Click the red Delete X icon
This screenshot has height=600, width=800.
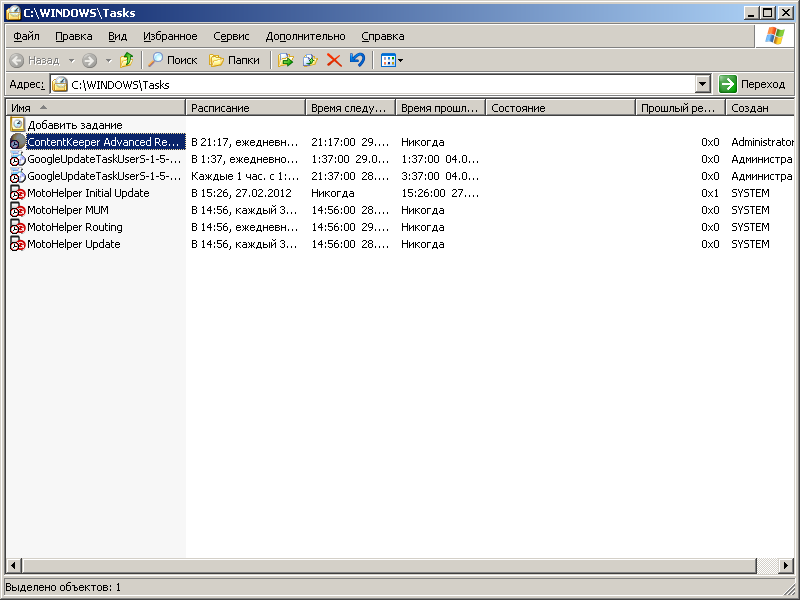(334, 60)
